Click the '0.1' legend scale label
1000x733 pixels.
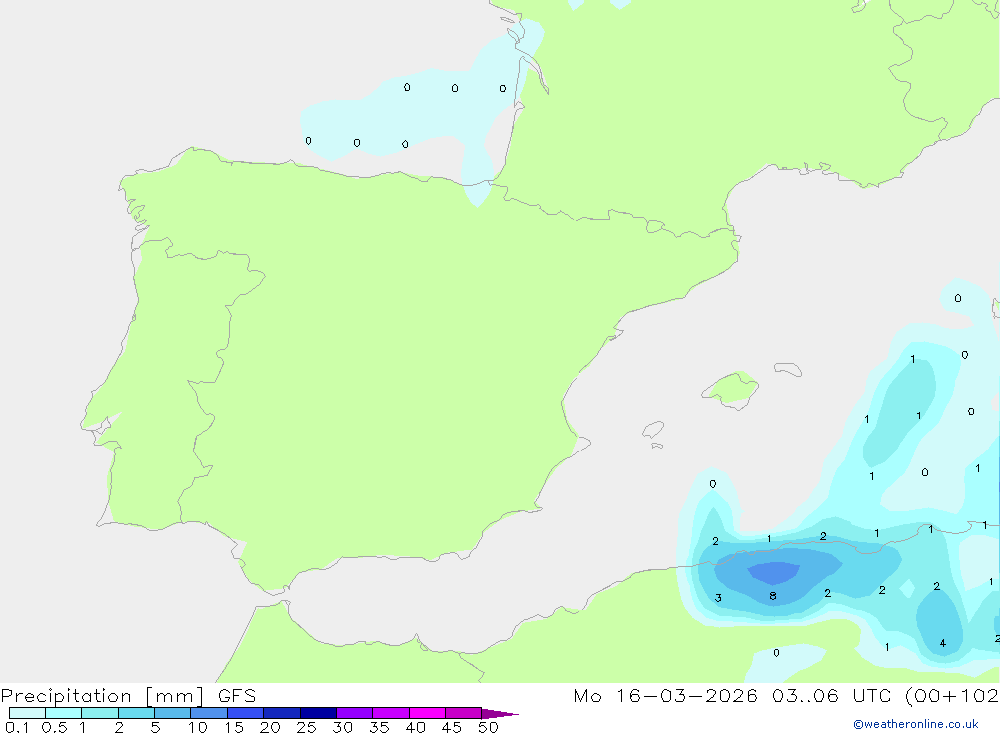point(17,727)
